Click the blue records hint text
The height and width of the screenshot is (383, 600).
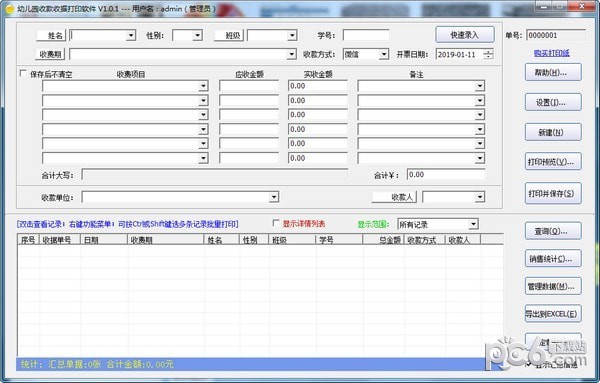(127, 224)
